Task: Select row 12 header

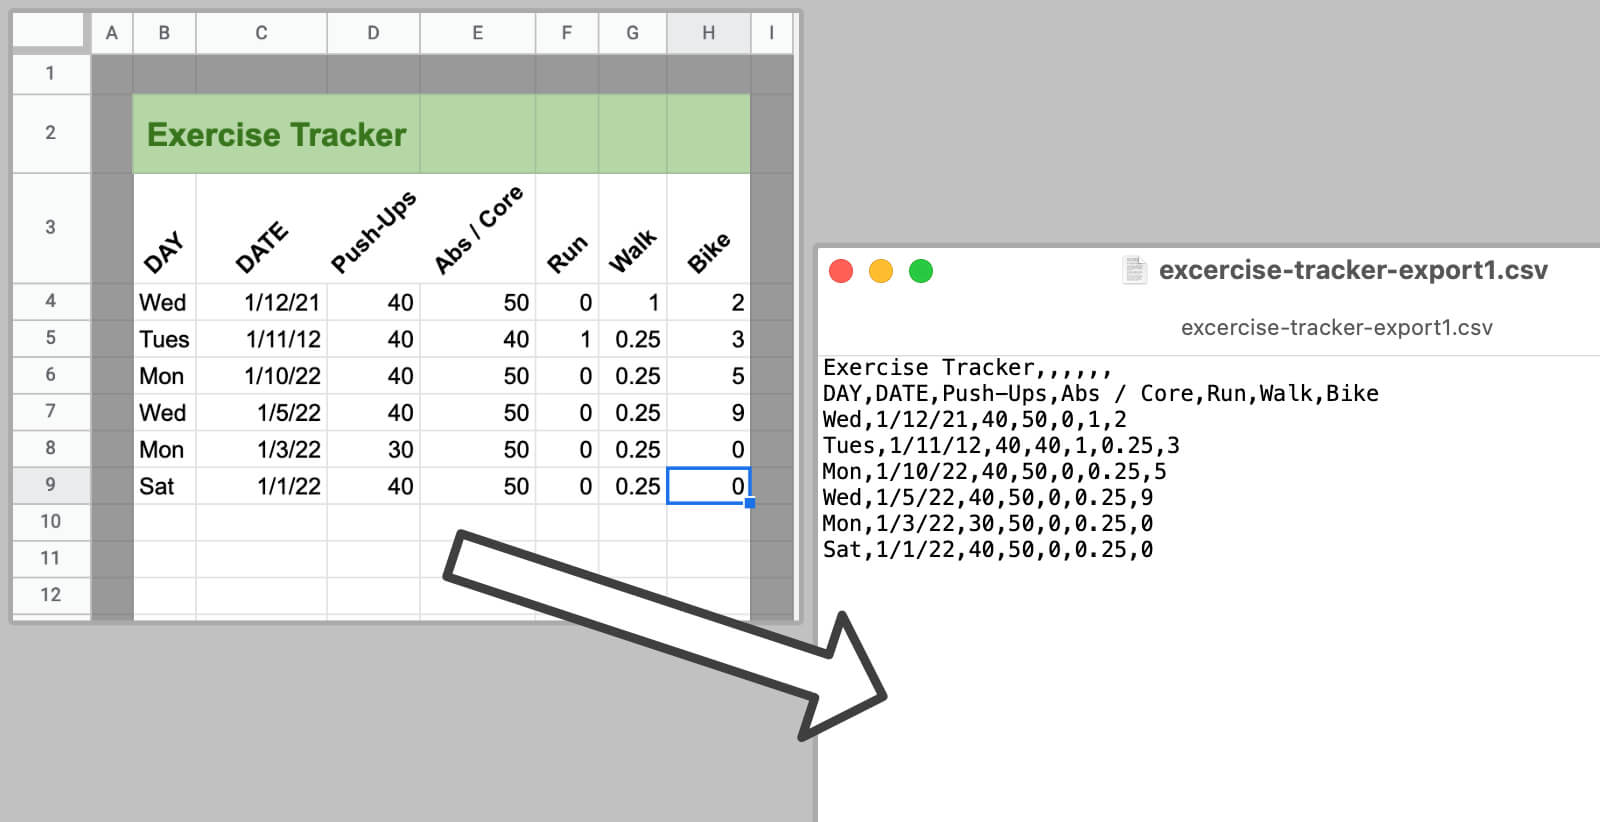Action: point(51,595)
